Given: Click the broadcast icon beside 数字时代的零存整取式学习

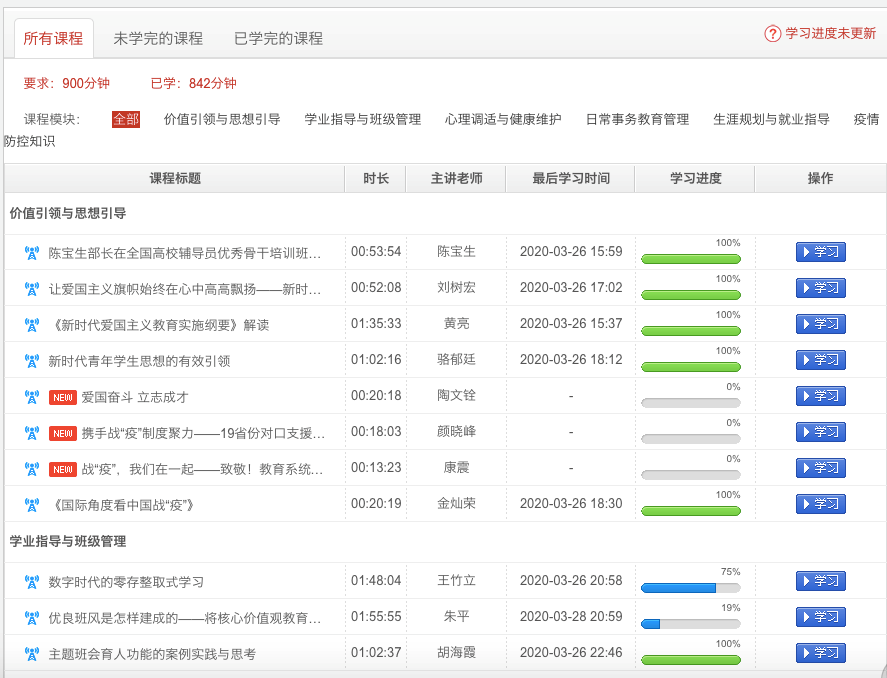Looking at the screenshot, I should tap(31, 581).
